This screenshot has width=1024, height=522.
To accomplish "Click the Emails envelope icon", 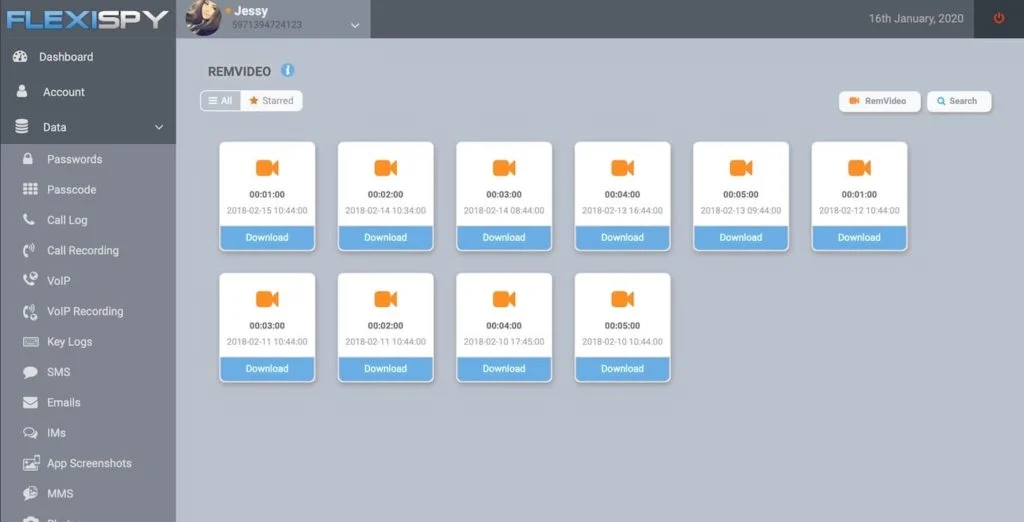I will point(30,402).
